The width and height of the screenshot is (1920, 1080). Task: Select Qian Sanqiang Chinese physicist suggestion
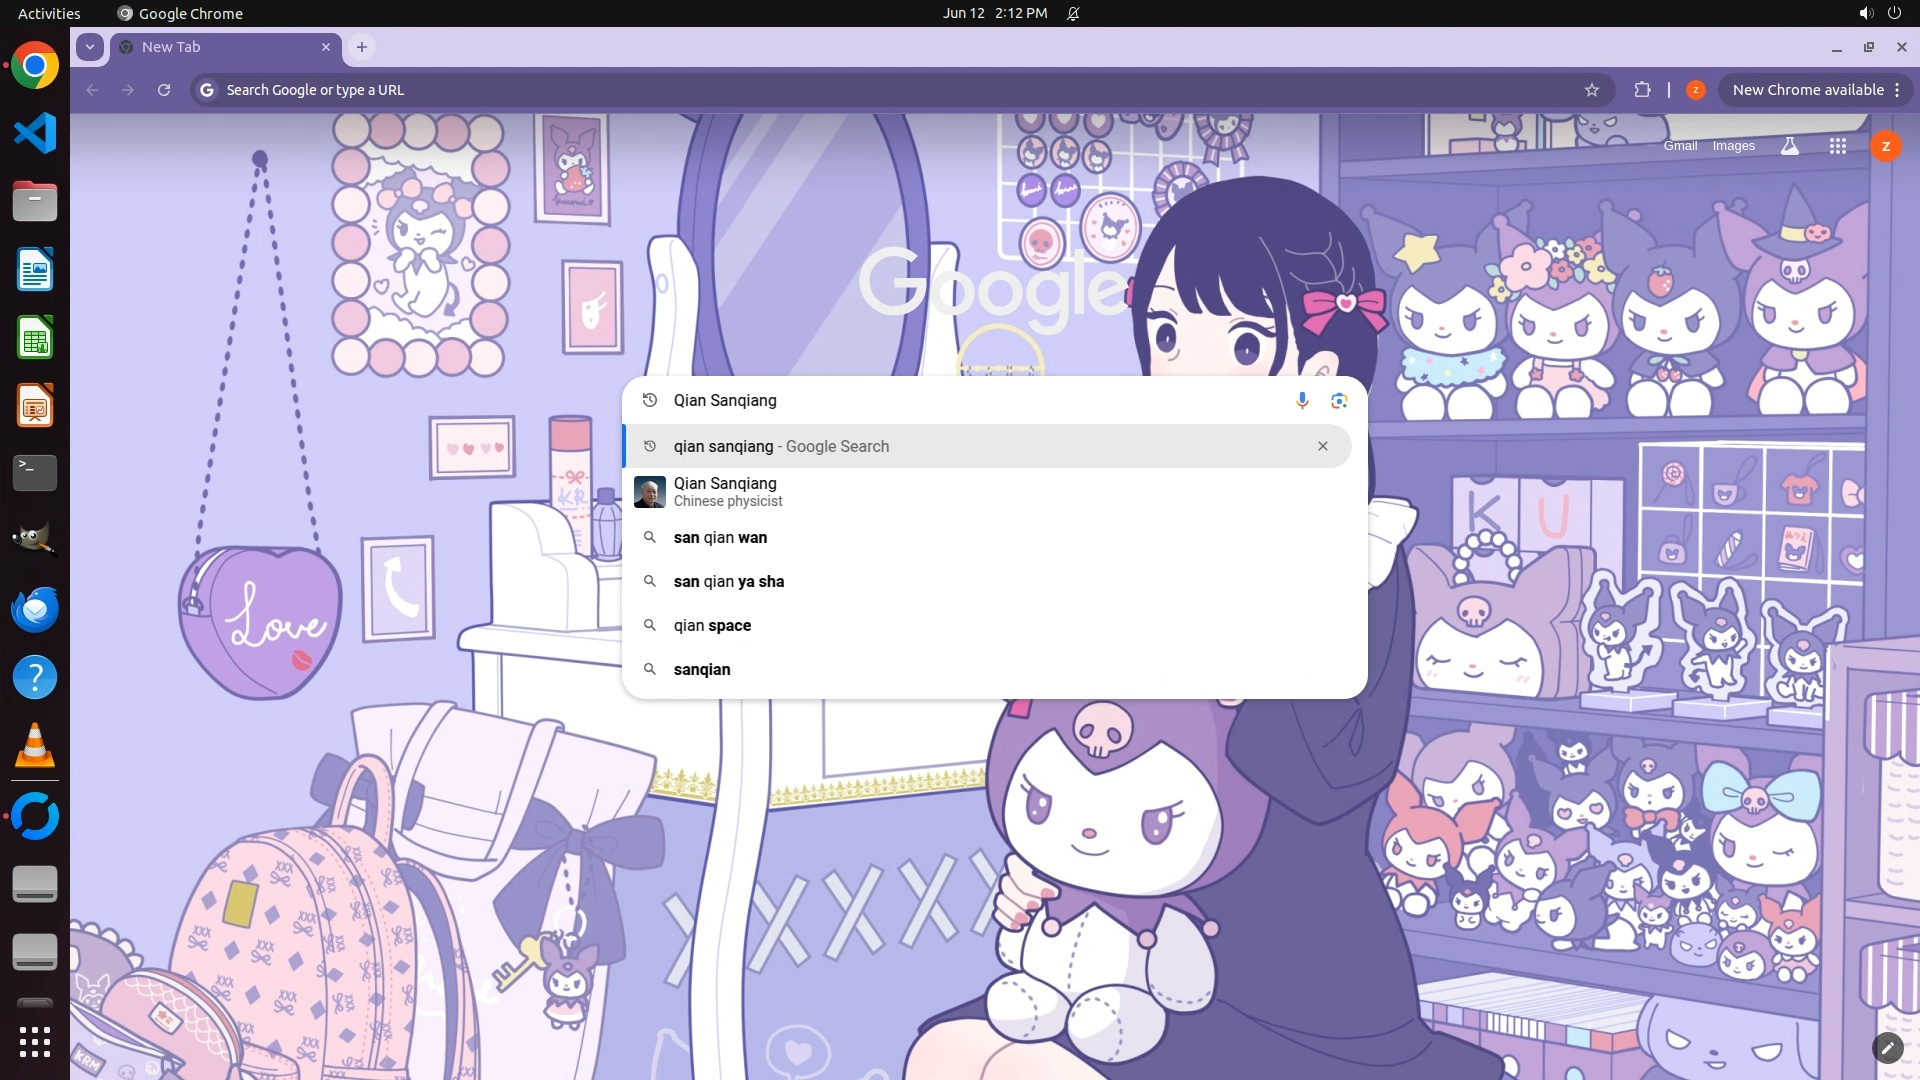pyautogui.click(x=728, y=492)
